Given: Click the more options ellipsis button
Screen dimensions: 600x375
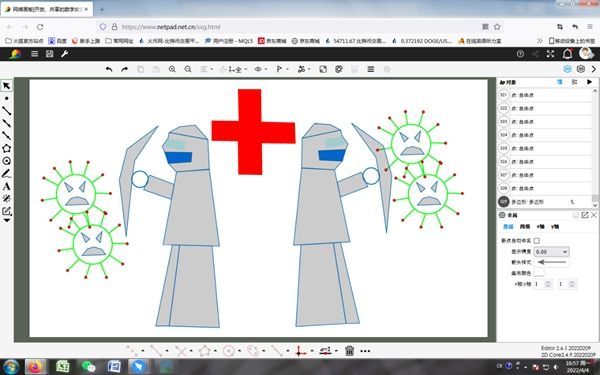Looking at the screenshot, I should pos(365,351).
